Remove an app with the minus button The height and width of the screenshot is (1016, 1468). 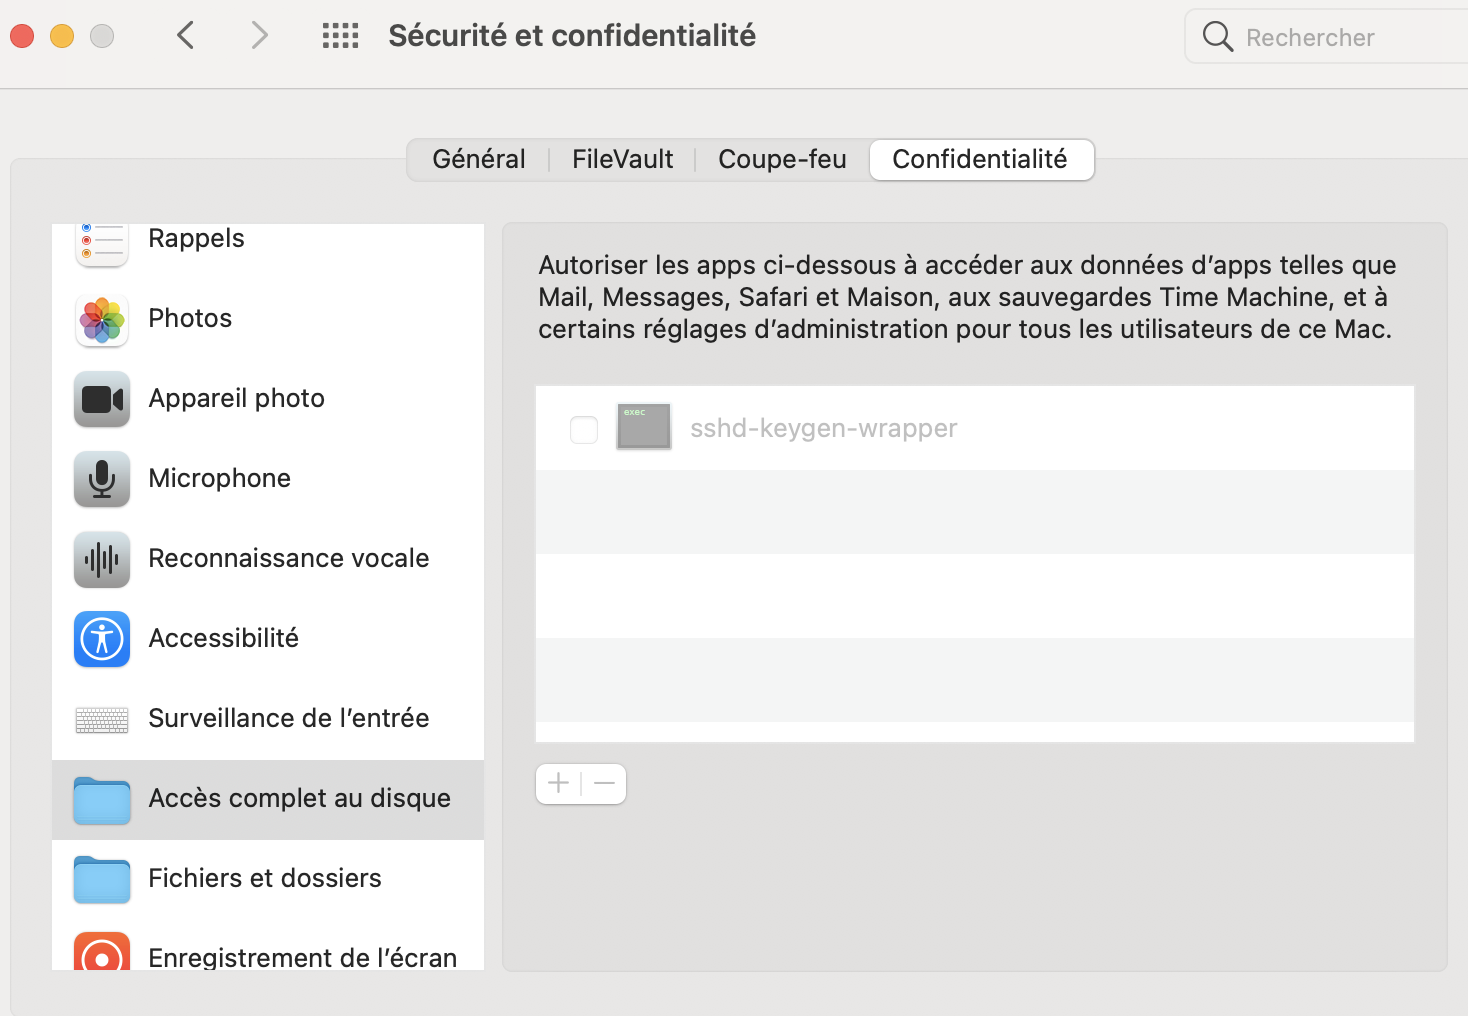(604, 784)
